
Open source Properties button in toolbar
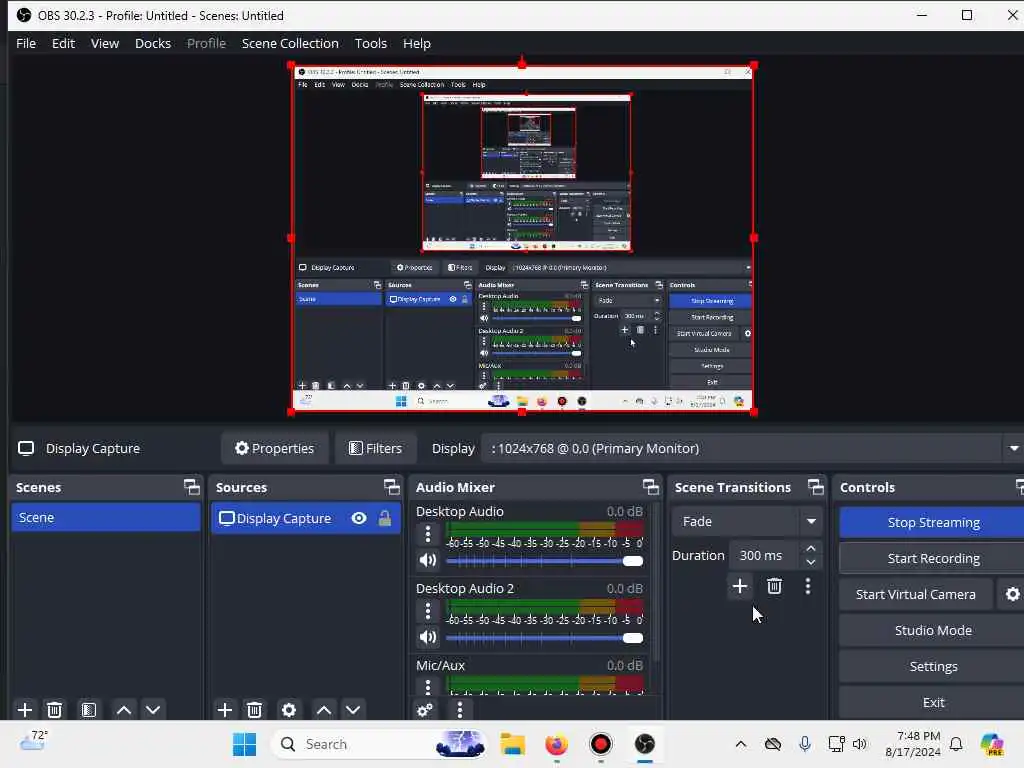[274, 449]
